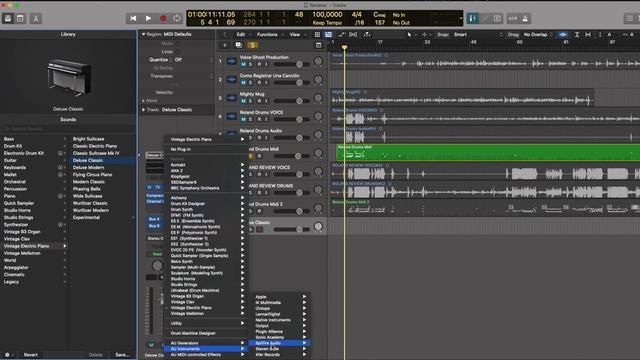Viewport: 640px width, 360px height.
Task: Toggle Waveform Zoom button
Action: click(x=563, y=35)
